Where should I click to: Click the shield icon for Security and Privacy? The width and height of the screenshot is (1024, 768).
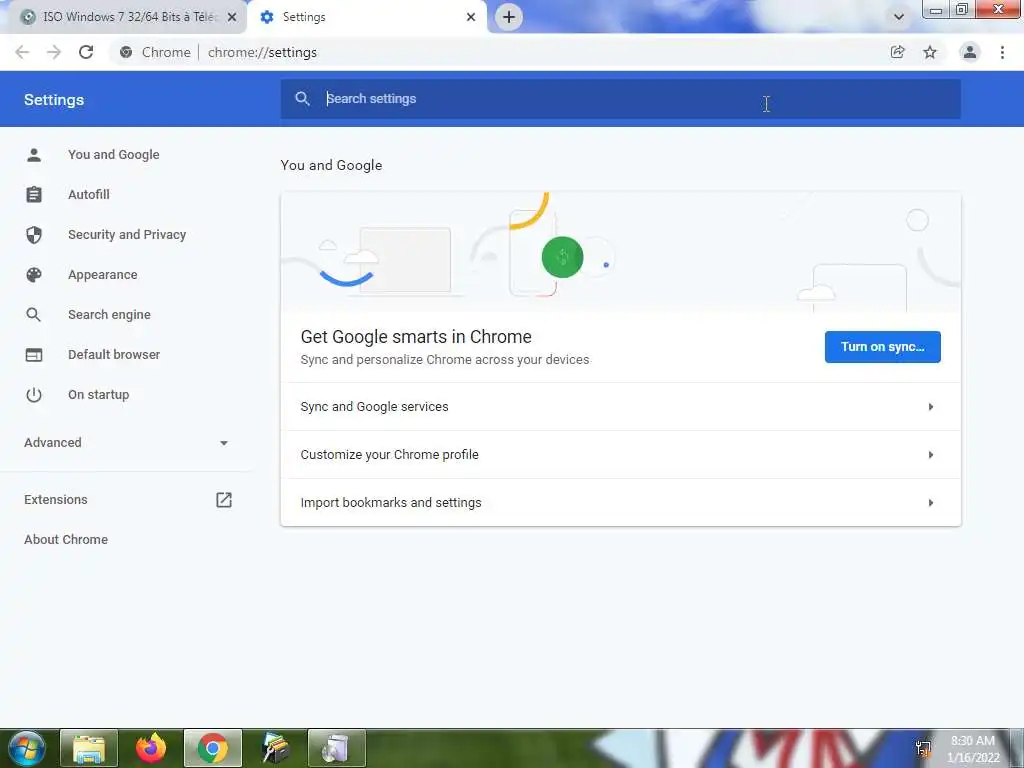tap(34, 234)
